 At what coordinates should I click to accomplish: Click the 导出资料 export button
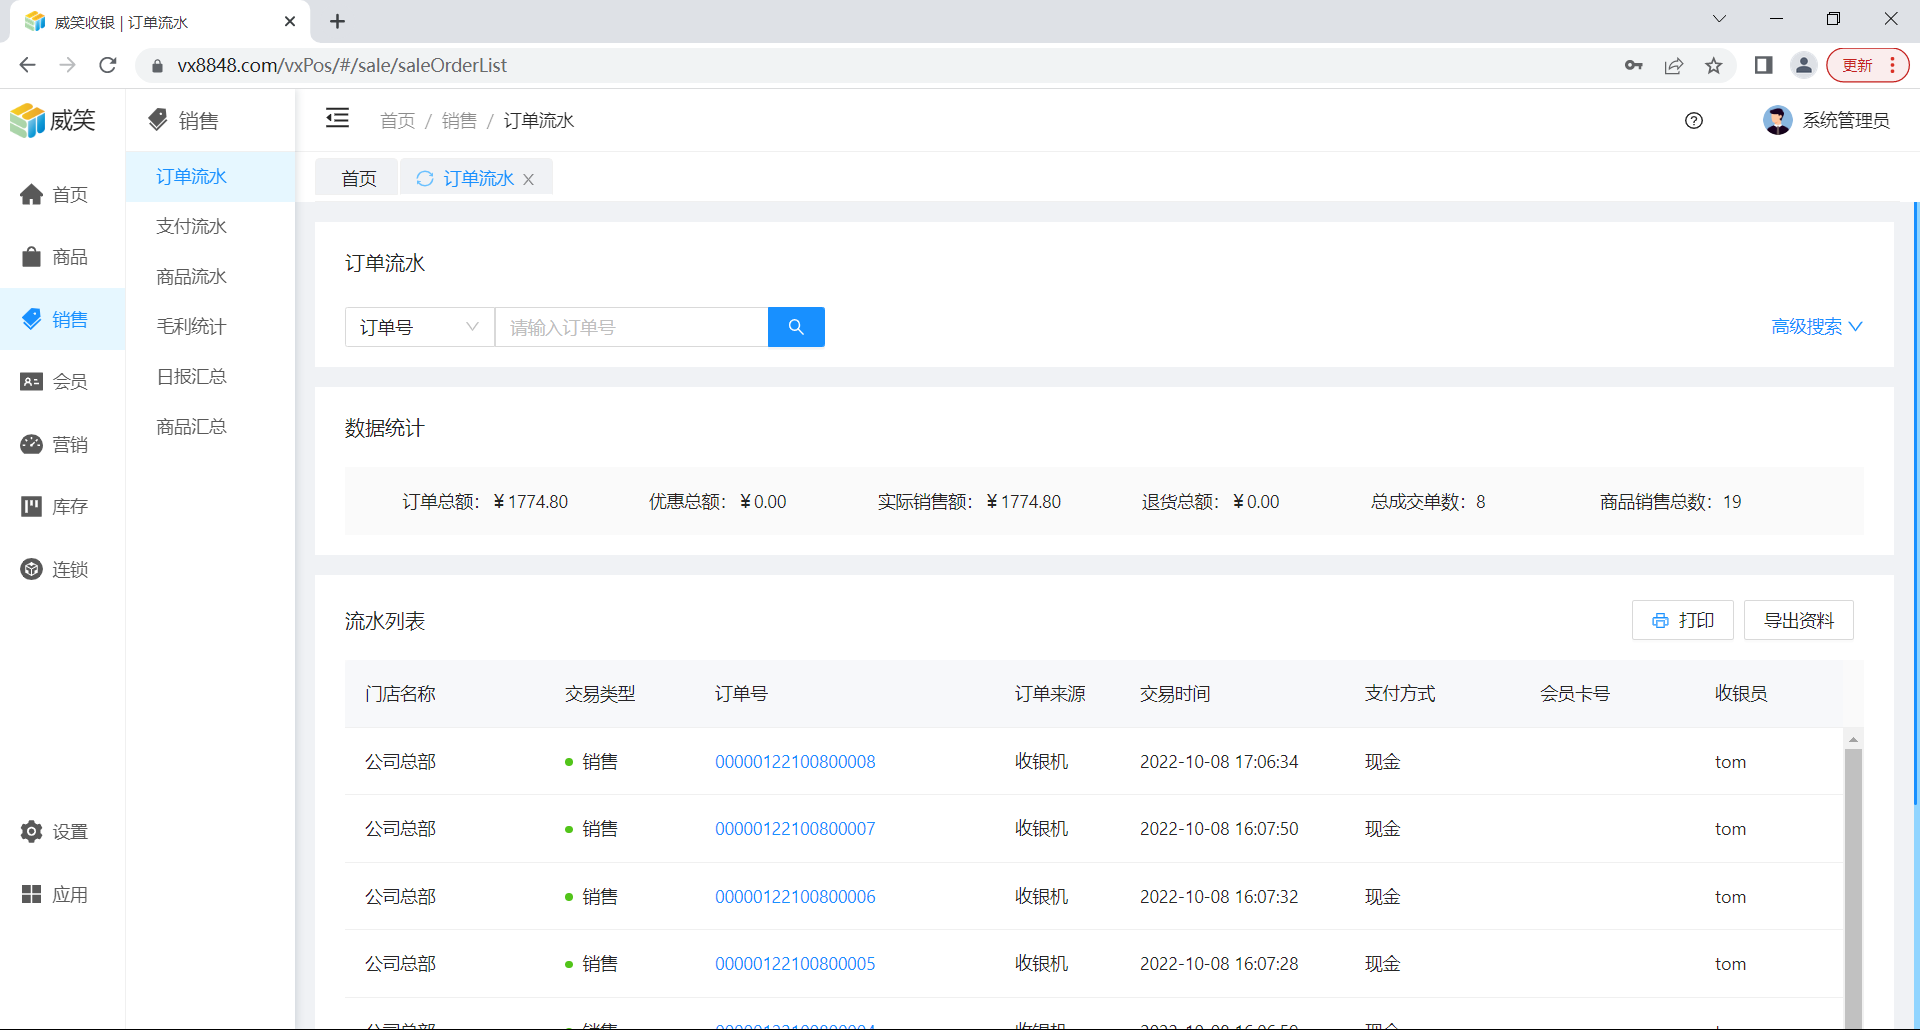tap(1798, 621)
